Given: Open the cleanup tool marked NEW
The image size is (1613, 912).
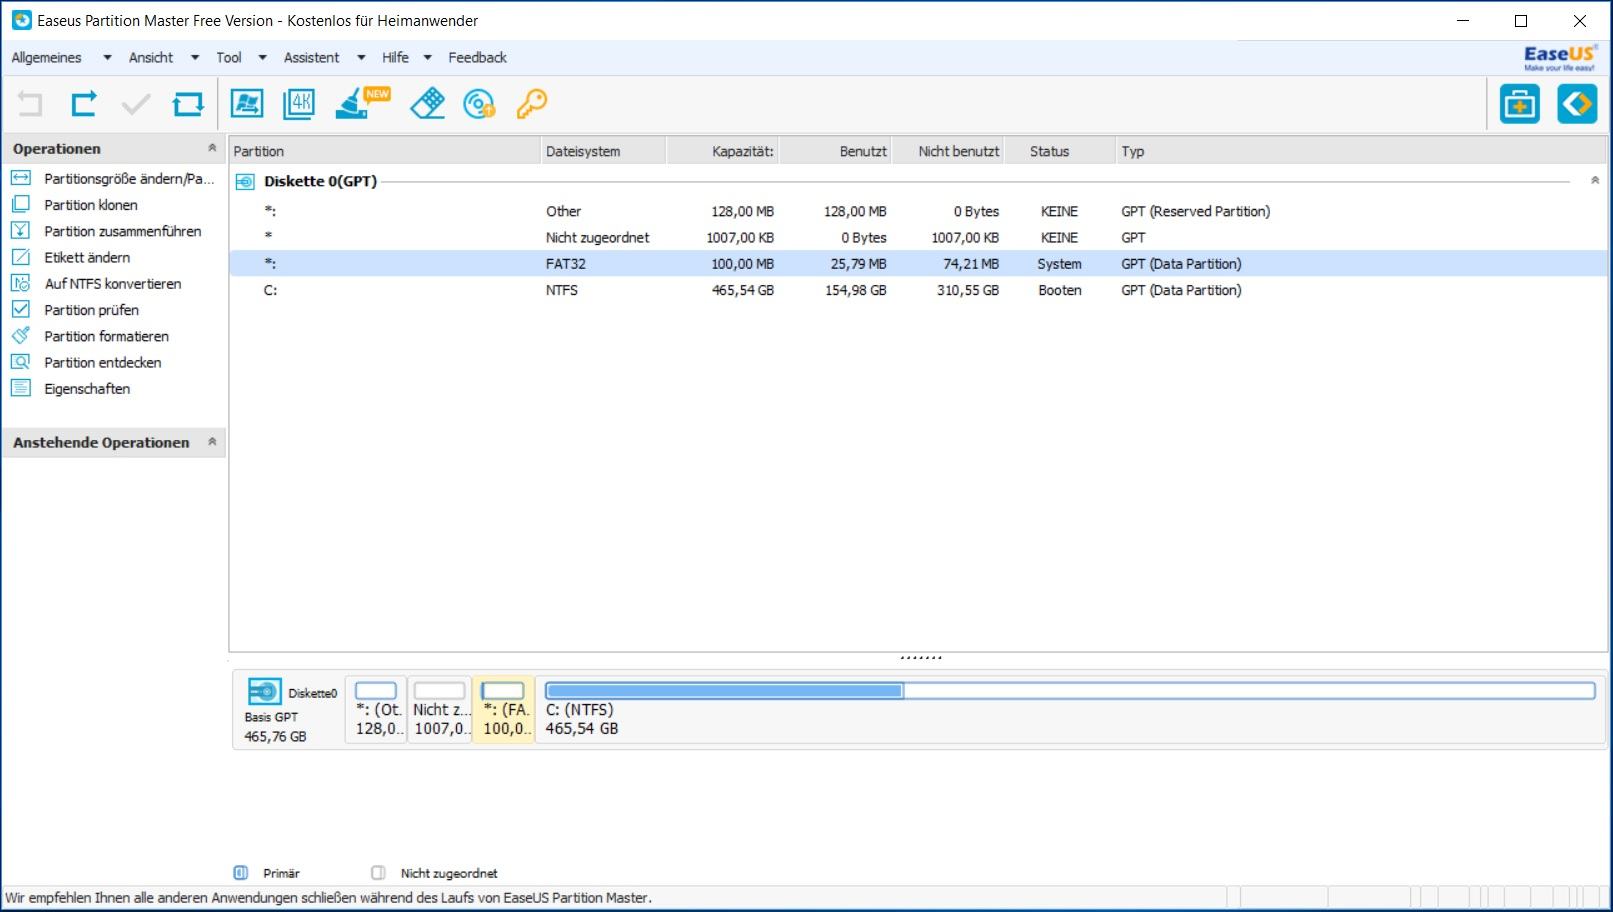Looking at the screenshot, I should pos(362,103).
